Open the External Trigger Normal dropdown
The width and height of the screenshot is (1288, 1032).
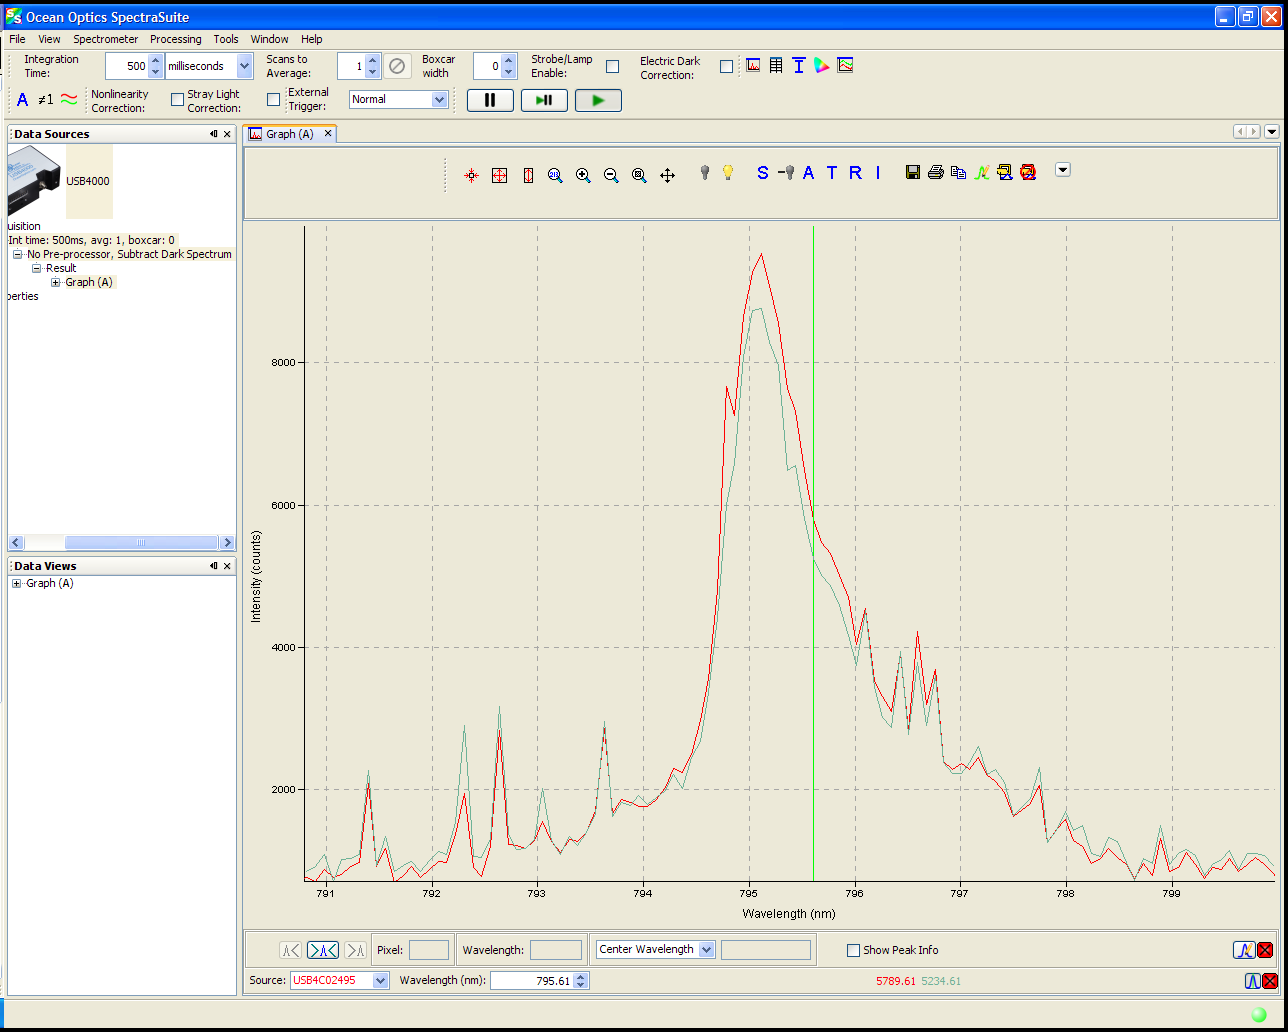pos(439,99)
